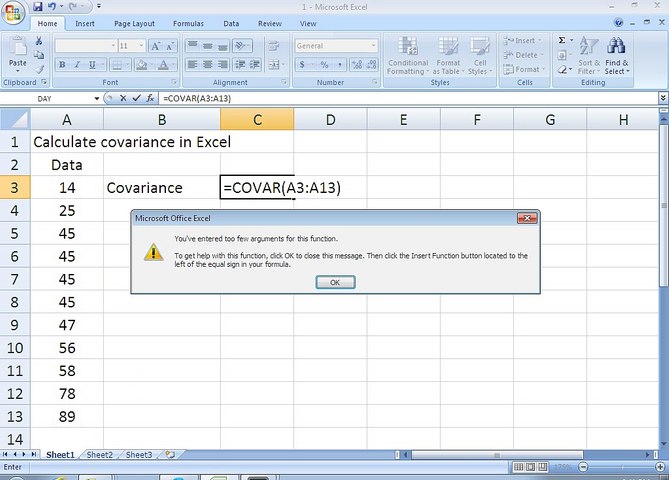Decrease Decimal places
The height and width of the screenshot is (480, 669).
tap(371, 64)
